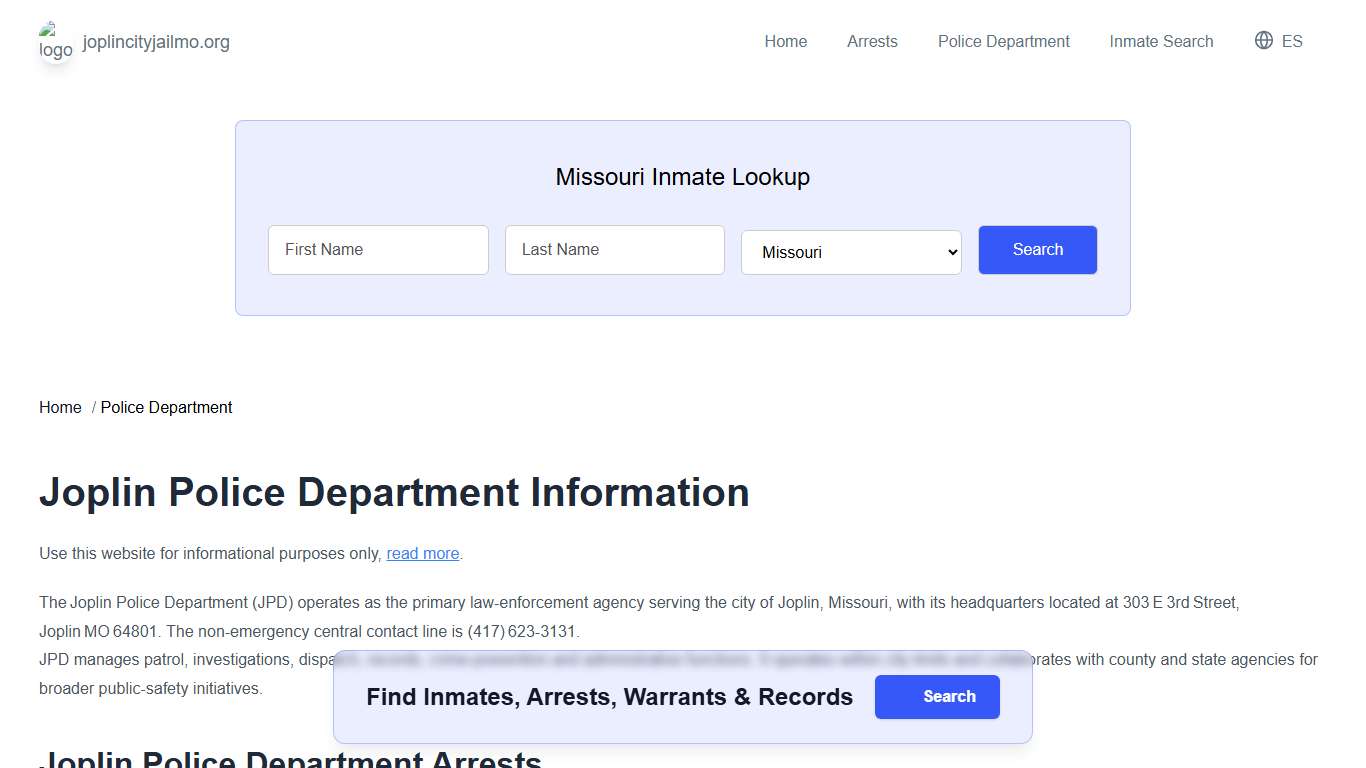This screenshot has width=1366, height=768.
Task: Click the Home breadcrumb link
Action: [x=60, y=407]
